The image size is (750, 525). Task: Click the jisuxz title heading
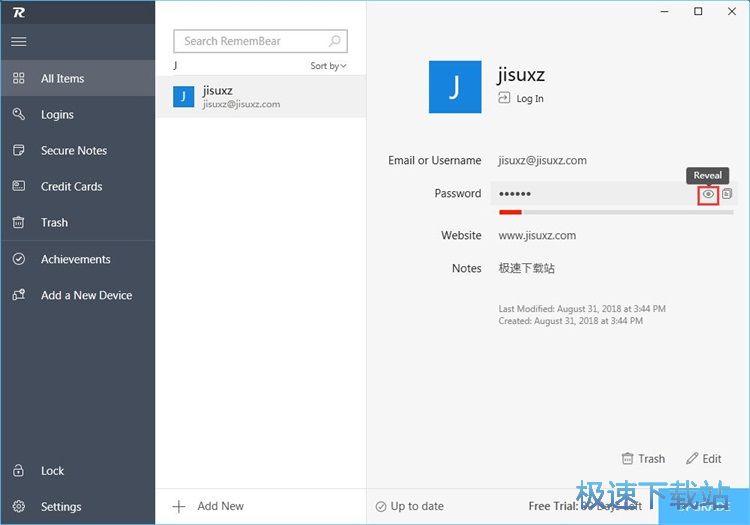click(521, 75)
